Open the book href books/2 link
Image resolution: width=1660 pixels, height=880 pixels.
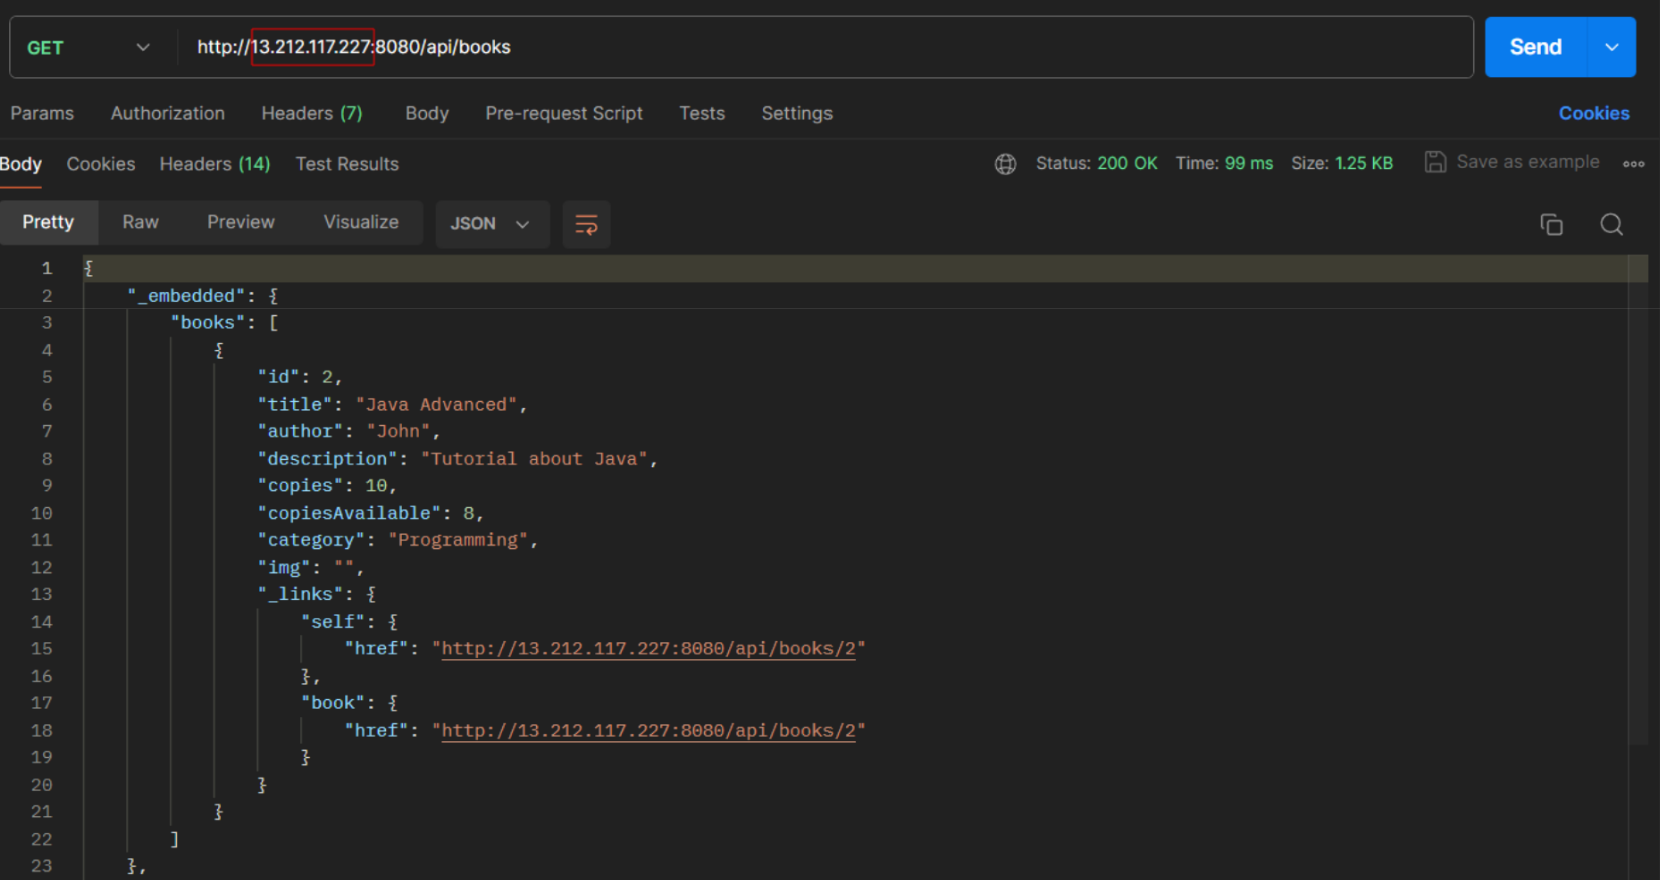[649, 731]
